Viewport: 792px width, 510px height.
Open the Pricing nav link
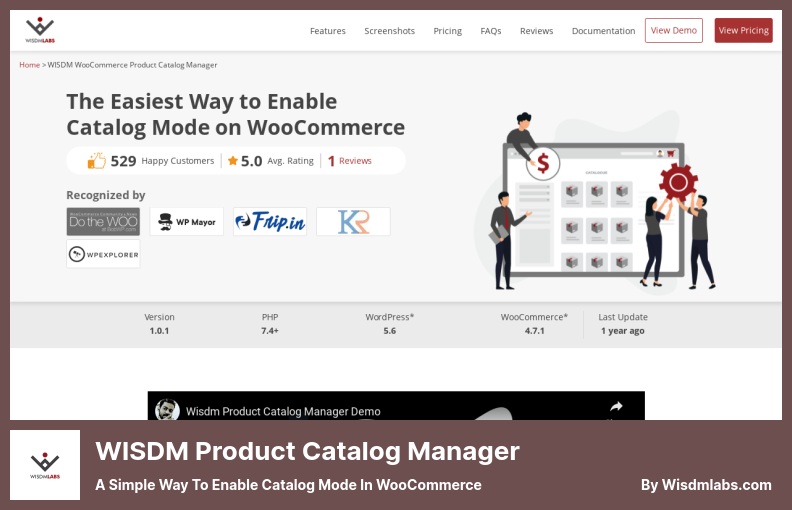[448, 31]
